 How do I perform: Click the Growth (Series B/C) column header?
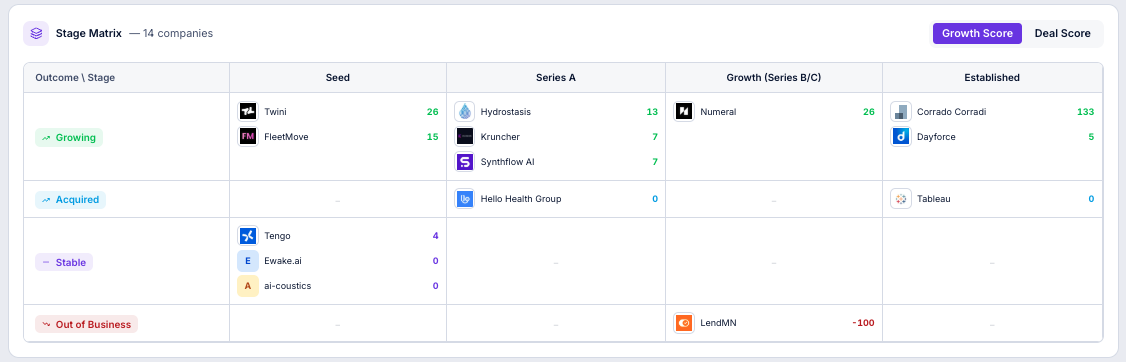773,78
